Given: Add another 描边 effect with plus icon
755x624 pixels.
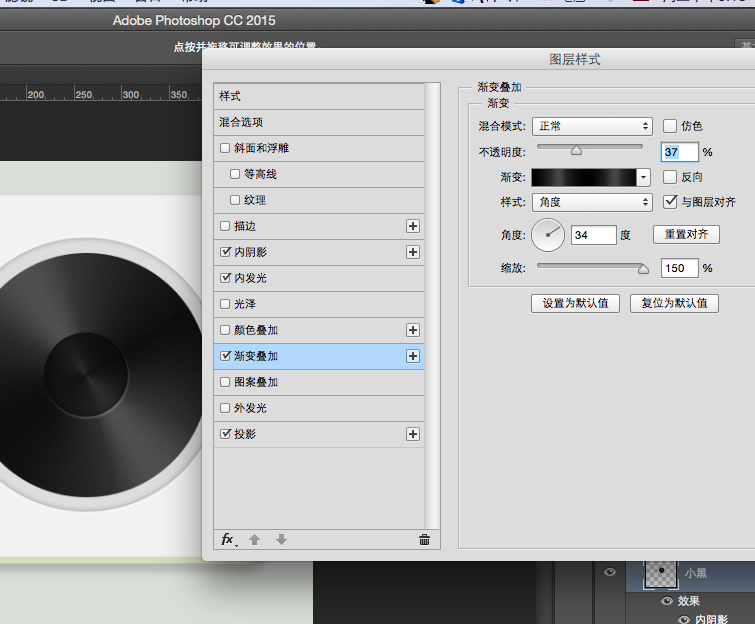Looking at the screenshot, I should [x=413, y=226].
